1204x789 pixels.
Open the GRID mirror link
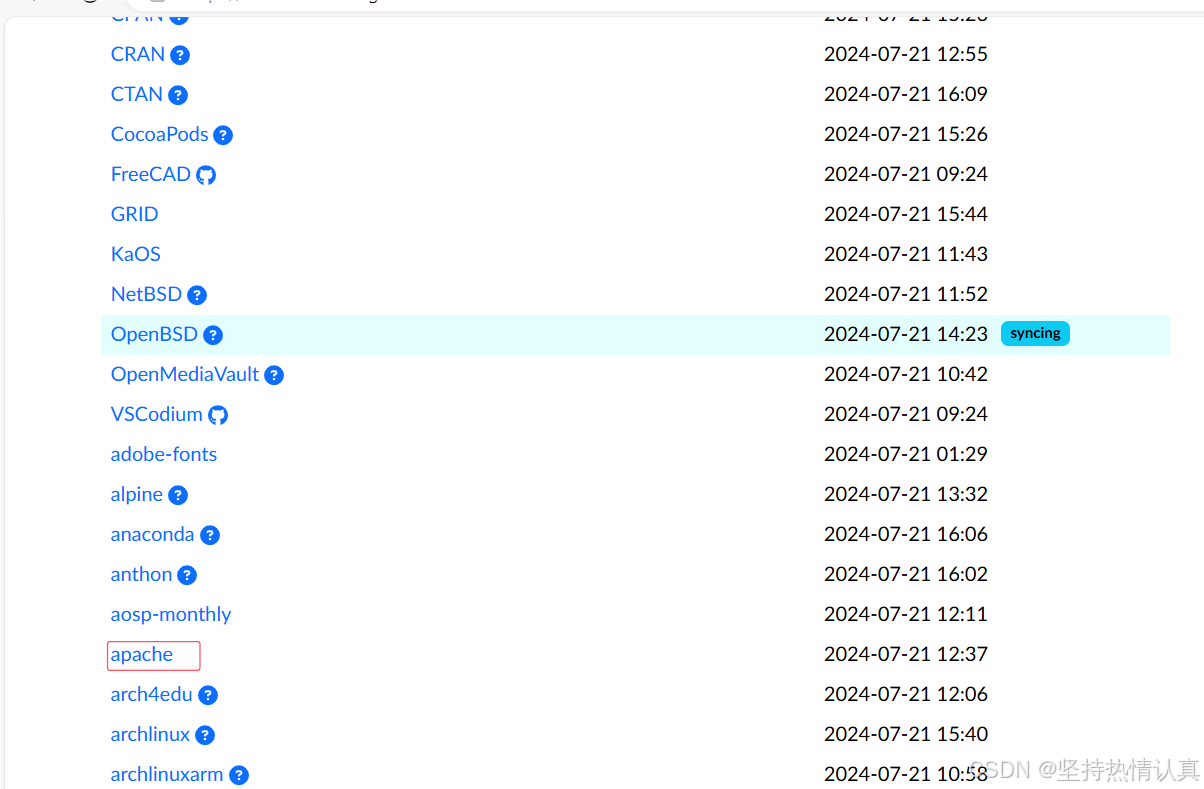(135, 214)
